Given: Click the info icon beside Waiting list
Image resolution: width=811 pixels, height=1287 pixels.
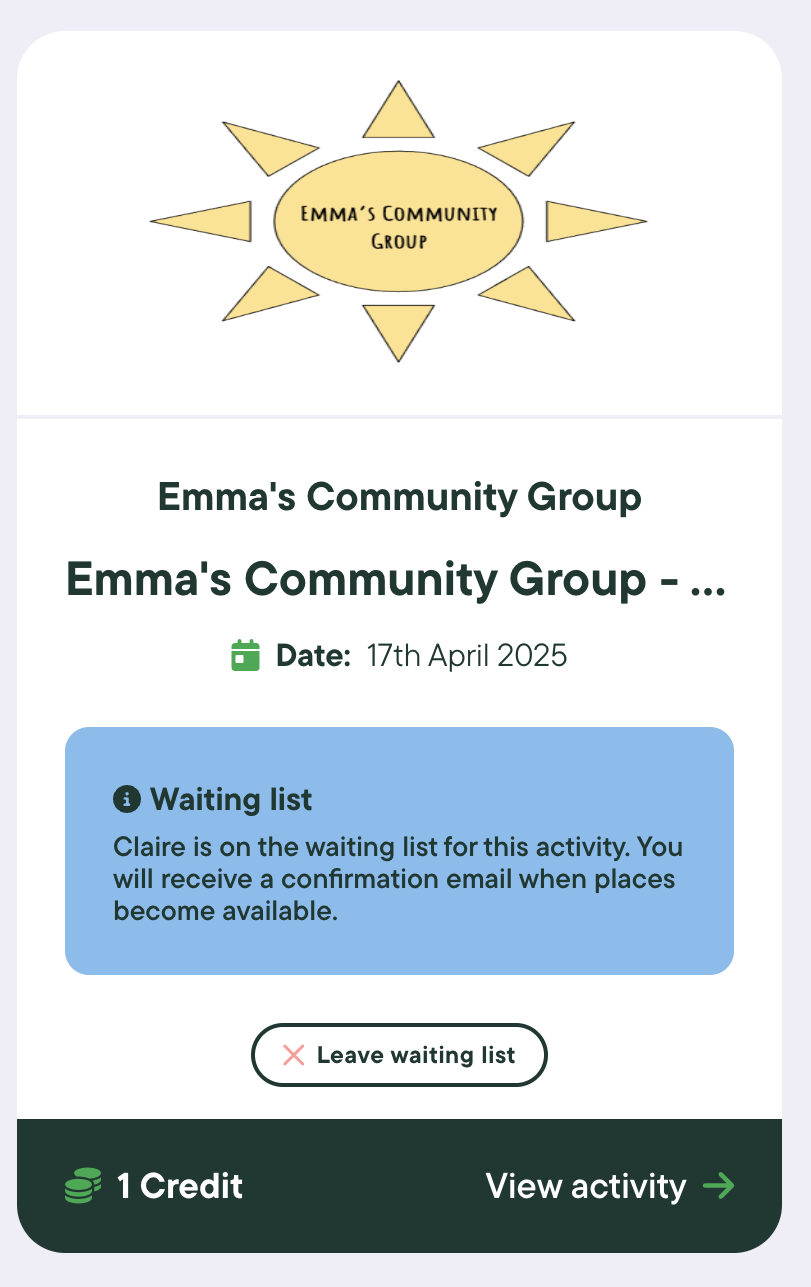Looking at the screenshot, I should point(126,799).
